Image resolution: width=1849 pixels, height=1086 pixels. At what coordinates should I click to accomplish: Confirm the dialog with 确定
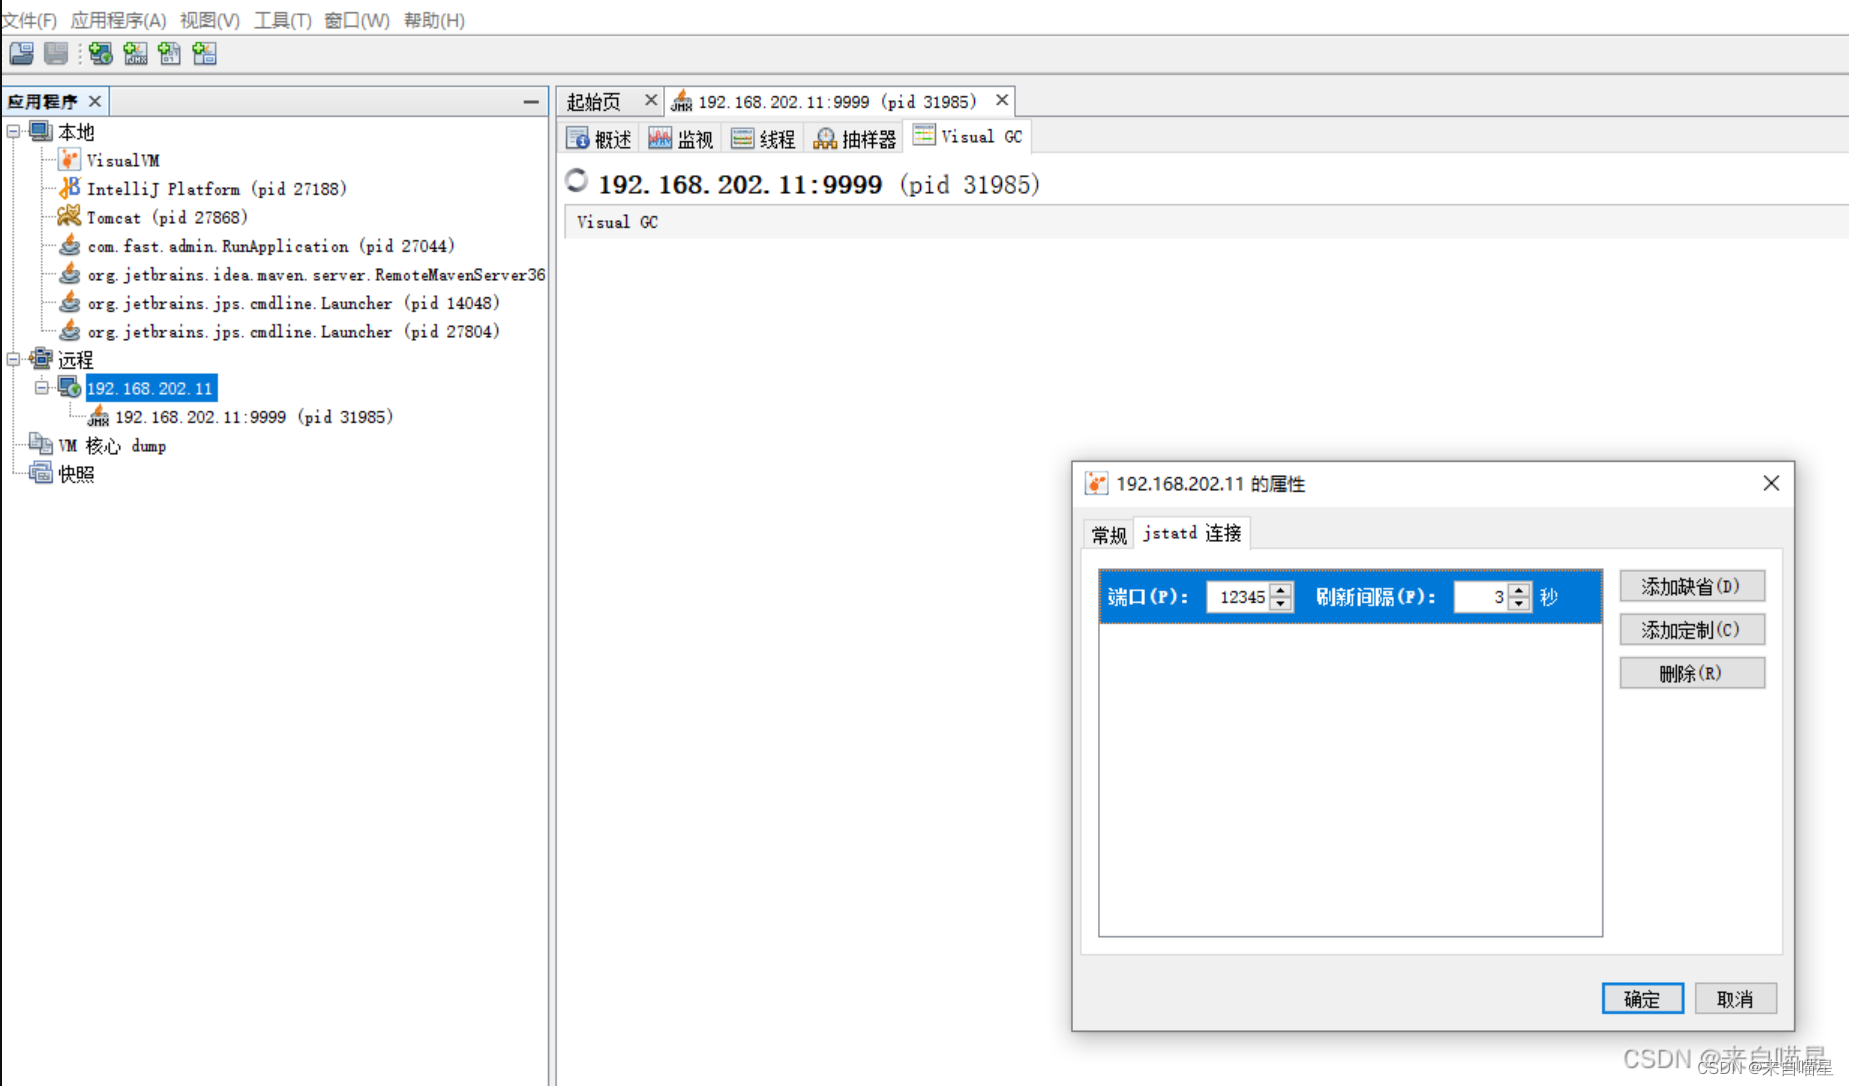coord(1643,998)
